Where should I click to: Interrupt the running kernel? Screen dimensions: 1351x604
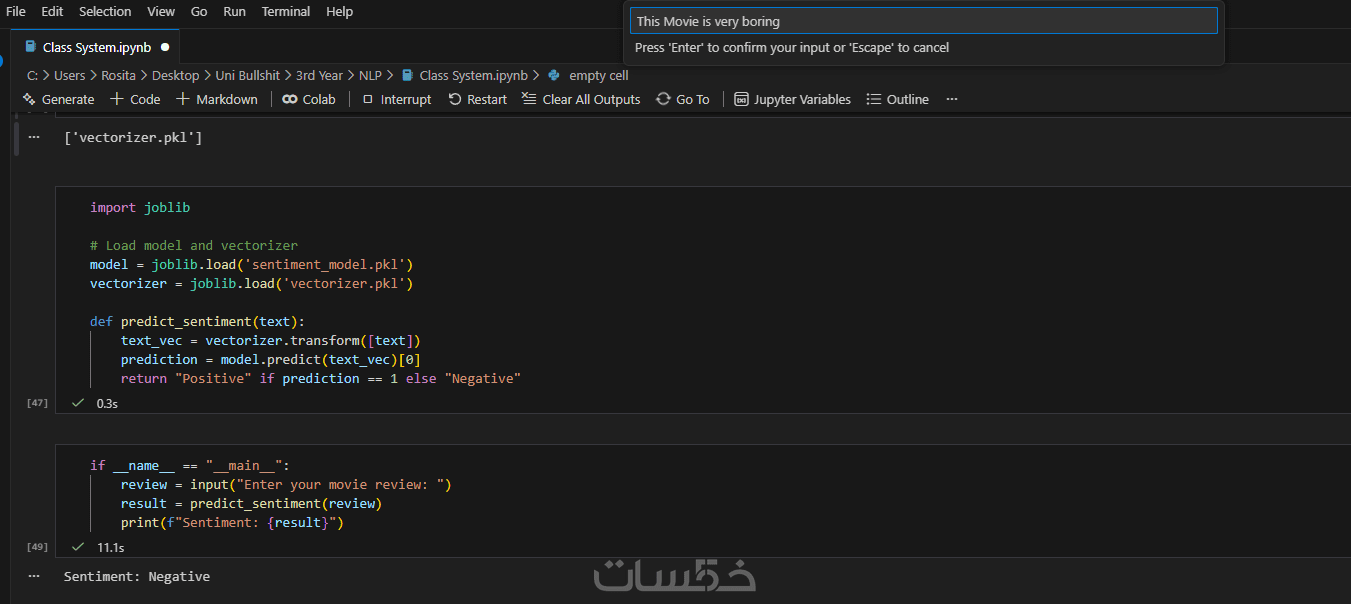coord(397,99)
